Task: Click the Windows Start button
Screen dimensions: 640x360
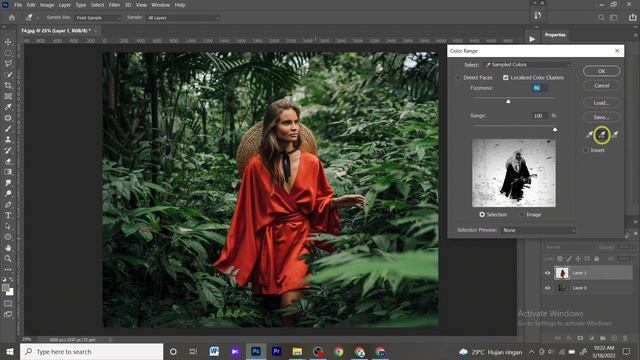Action: [9, 351]
